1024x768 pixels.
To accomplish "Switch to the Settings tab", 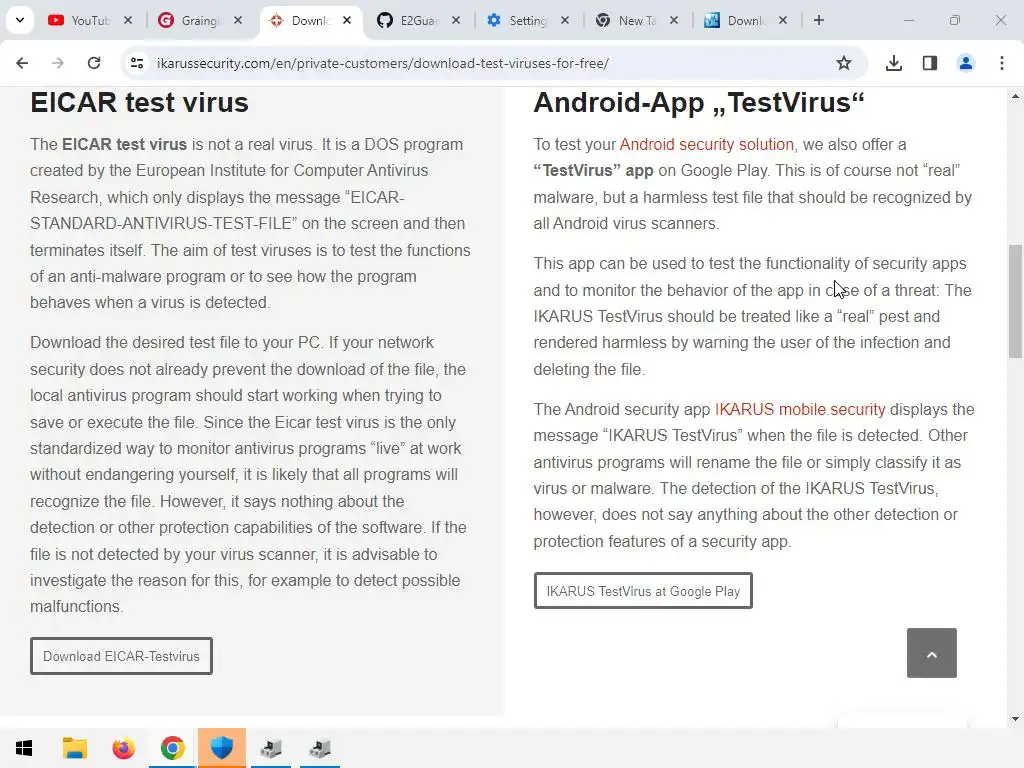I will [x=517, y=21].
